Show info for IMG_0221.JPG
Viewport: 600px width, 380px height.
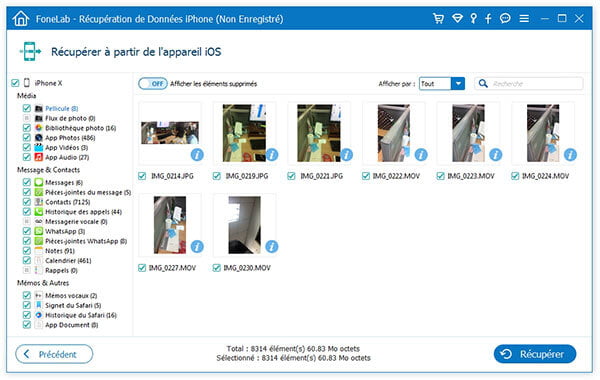tap(346, 155)
